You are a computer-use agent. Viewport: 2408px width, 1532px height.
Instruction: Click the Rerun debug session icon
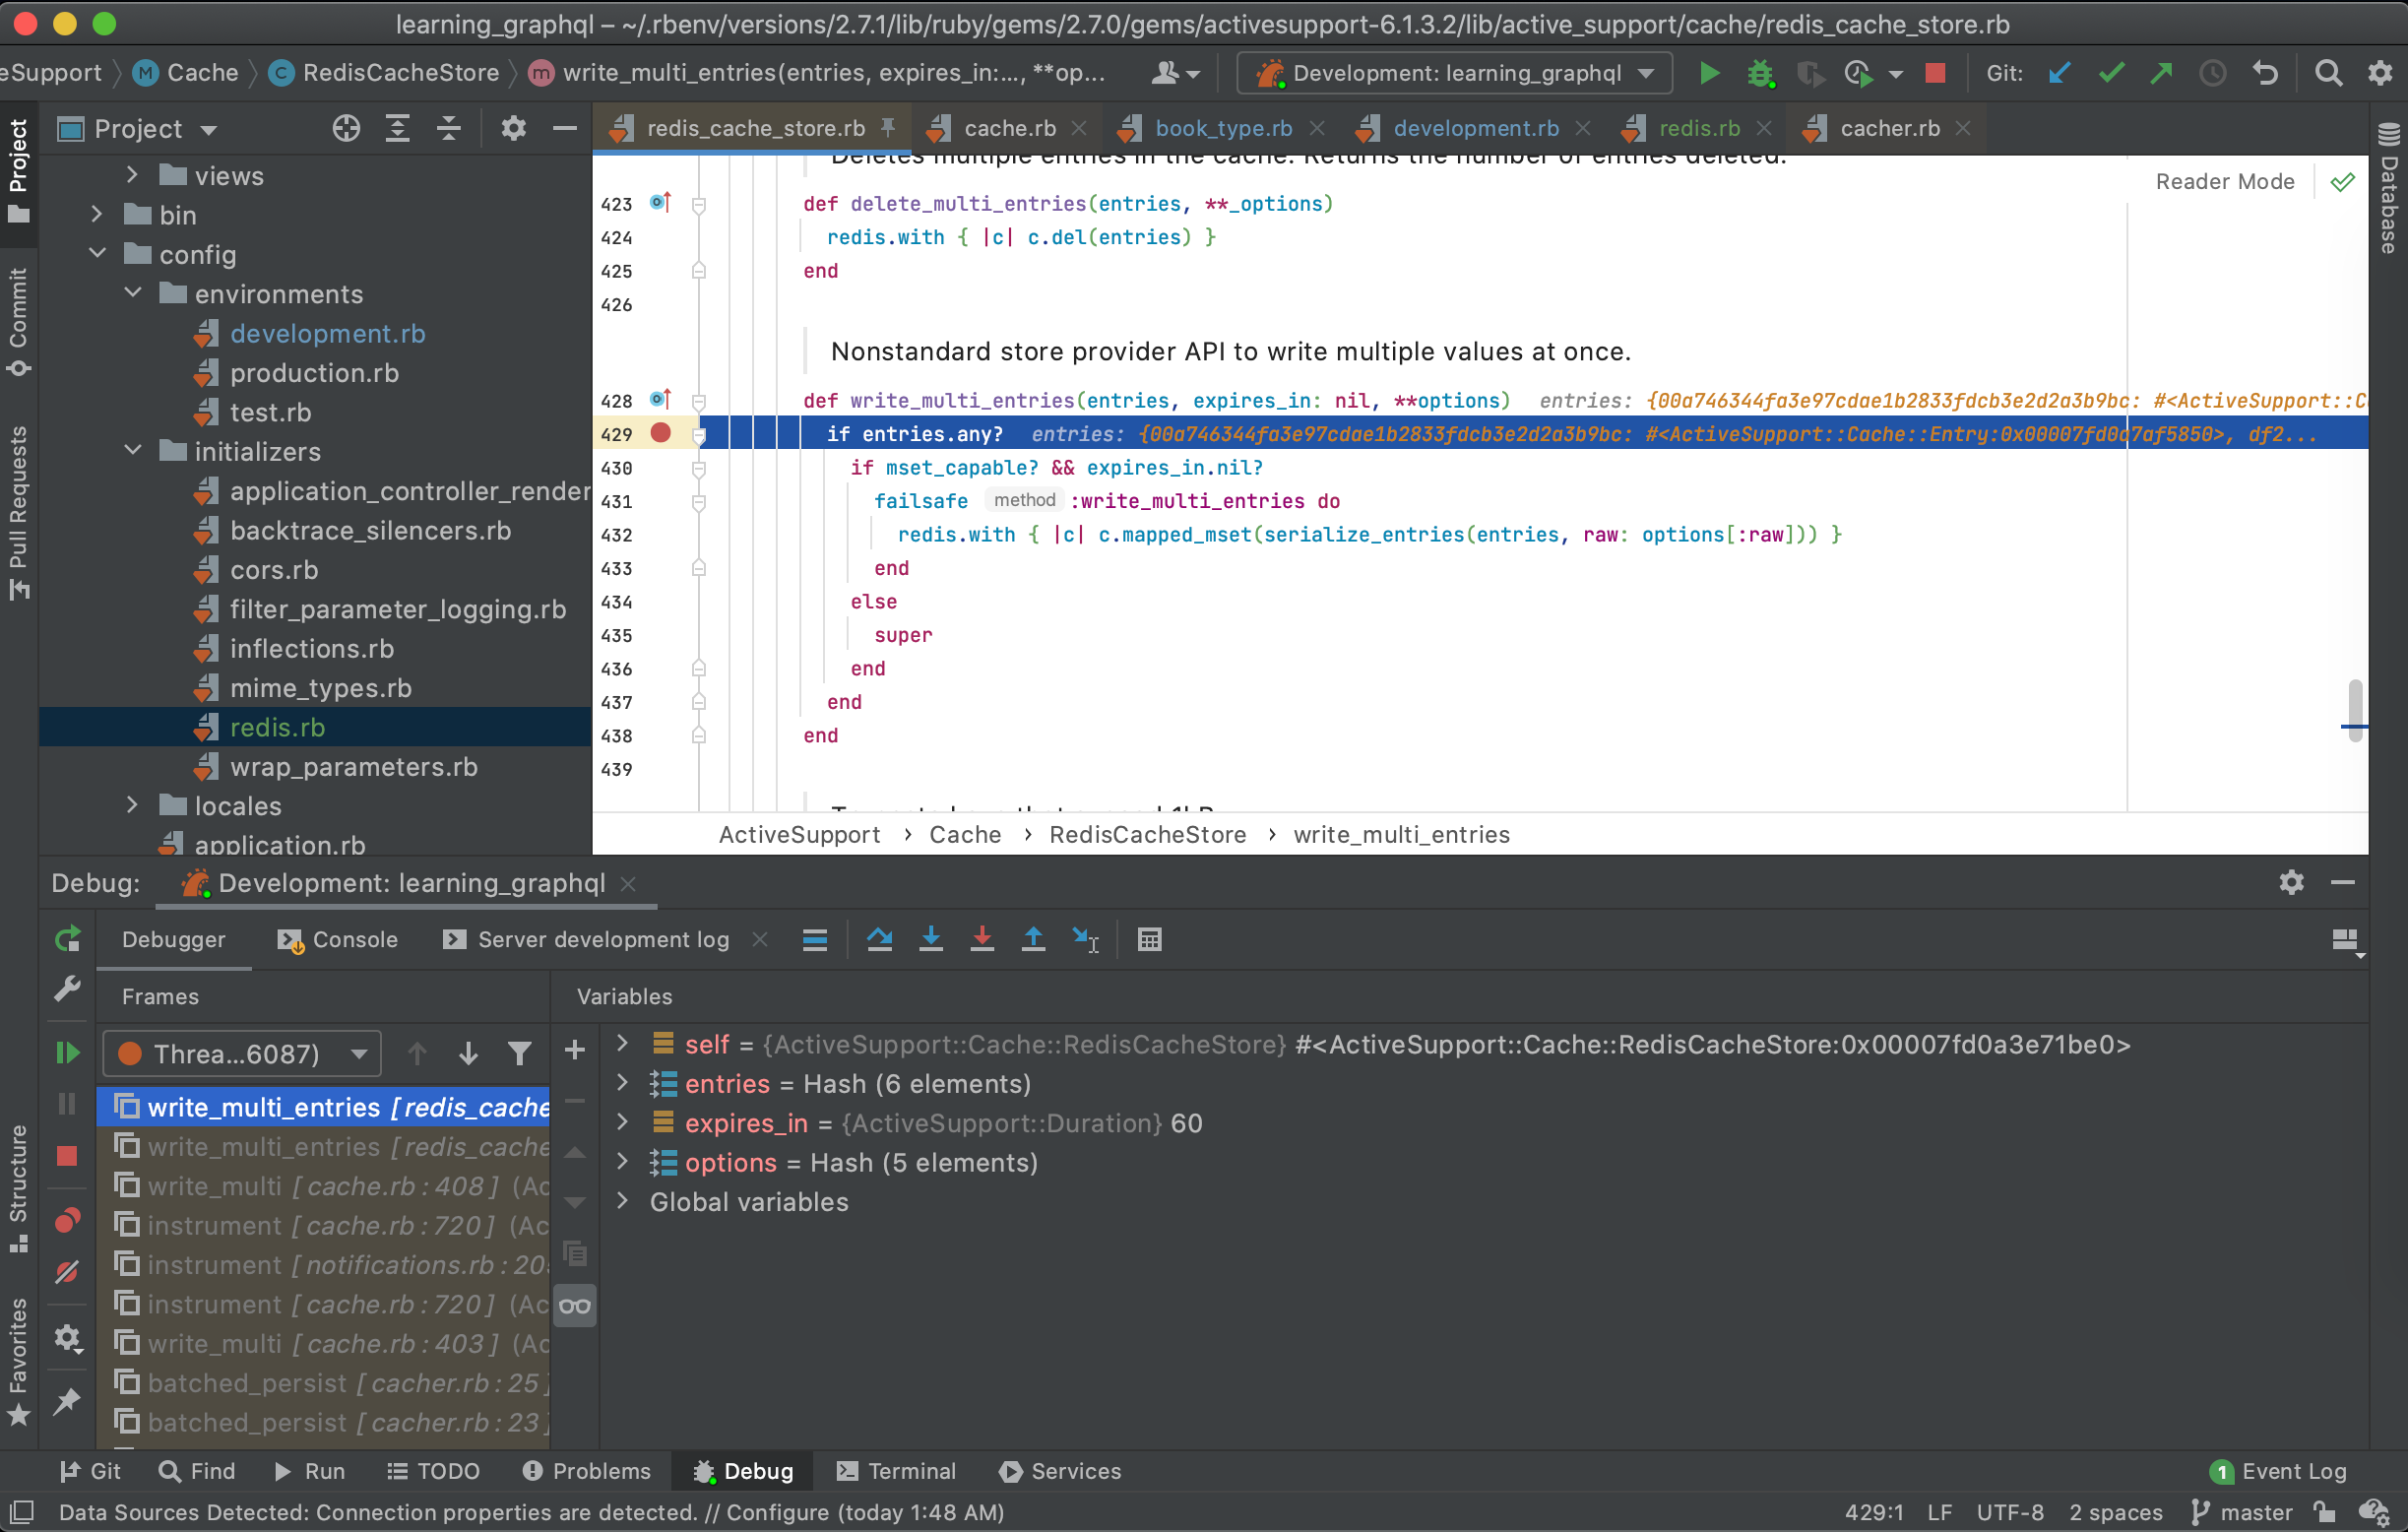(67, 939)
